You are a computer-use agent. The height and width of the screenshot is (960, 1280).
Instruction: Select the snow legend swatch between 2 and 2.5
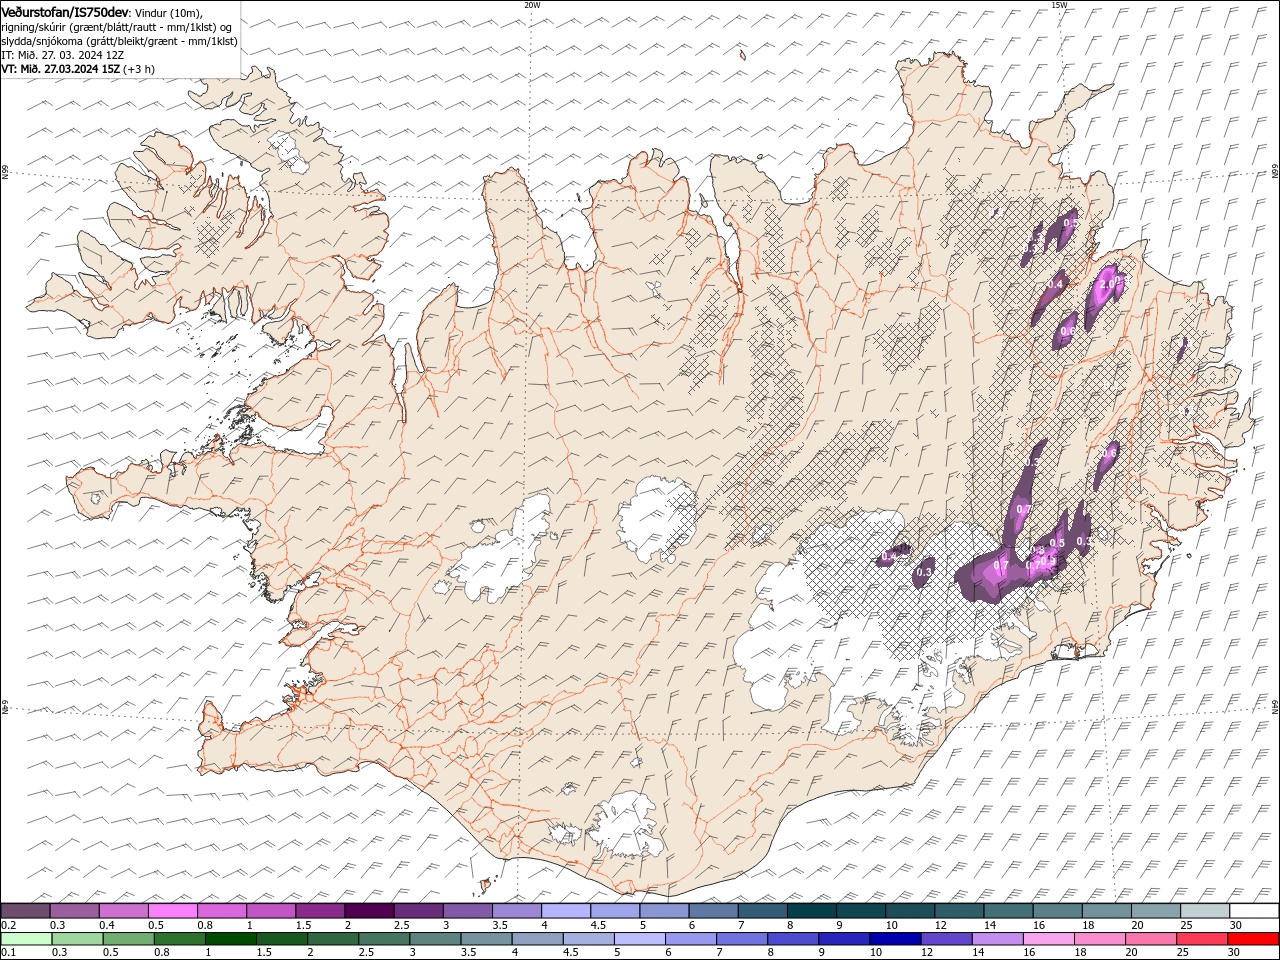pos(369,911)
